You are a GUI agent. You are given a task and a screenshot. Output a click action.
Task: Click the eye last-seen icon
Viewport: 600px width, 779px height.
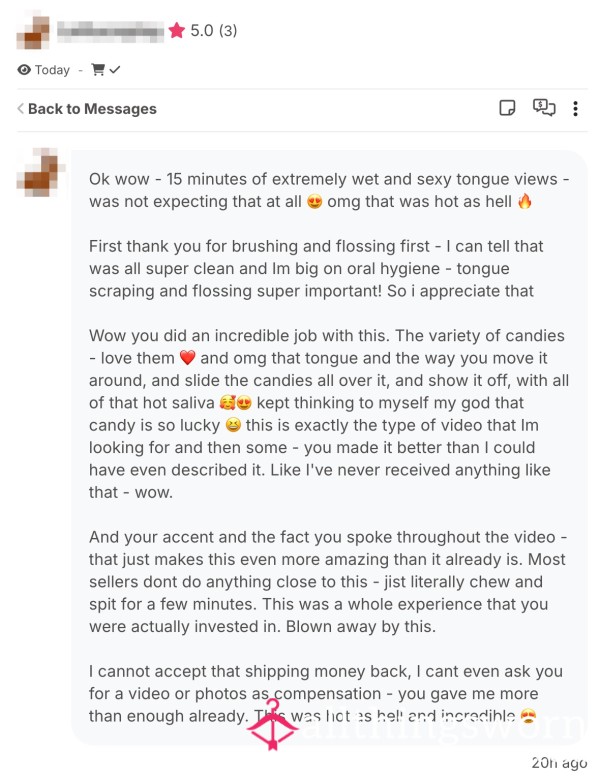tap(24, 70)
